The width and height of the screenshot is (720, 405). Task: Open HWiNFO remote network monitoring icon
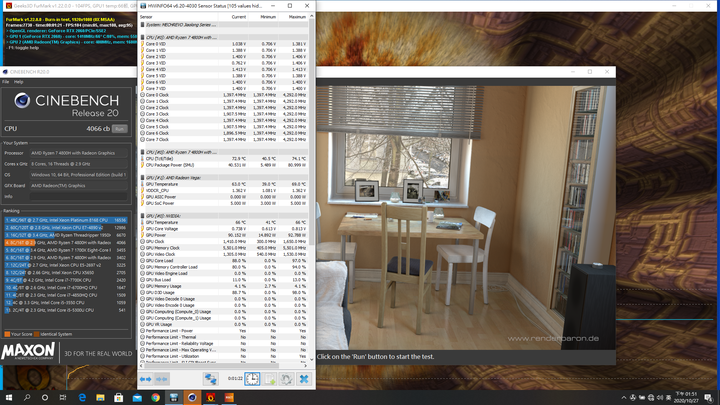pyautogui.click(x=211, y=379)
